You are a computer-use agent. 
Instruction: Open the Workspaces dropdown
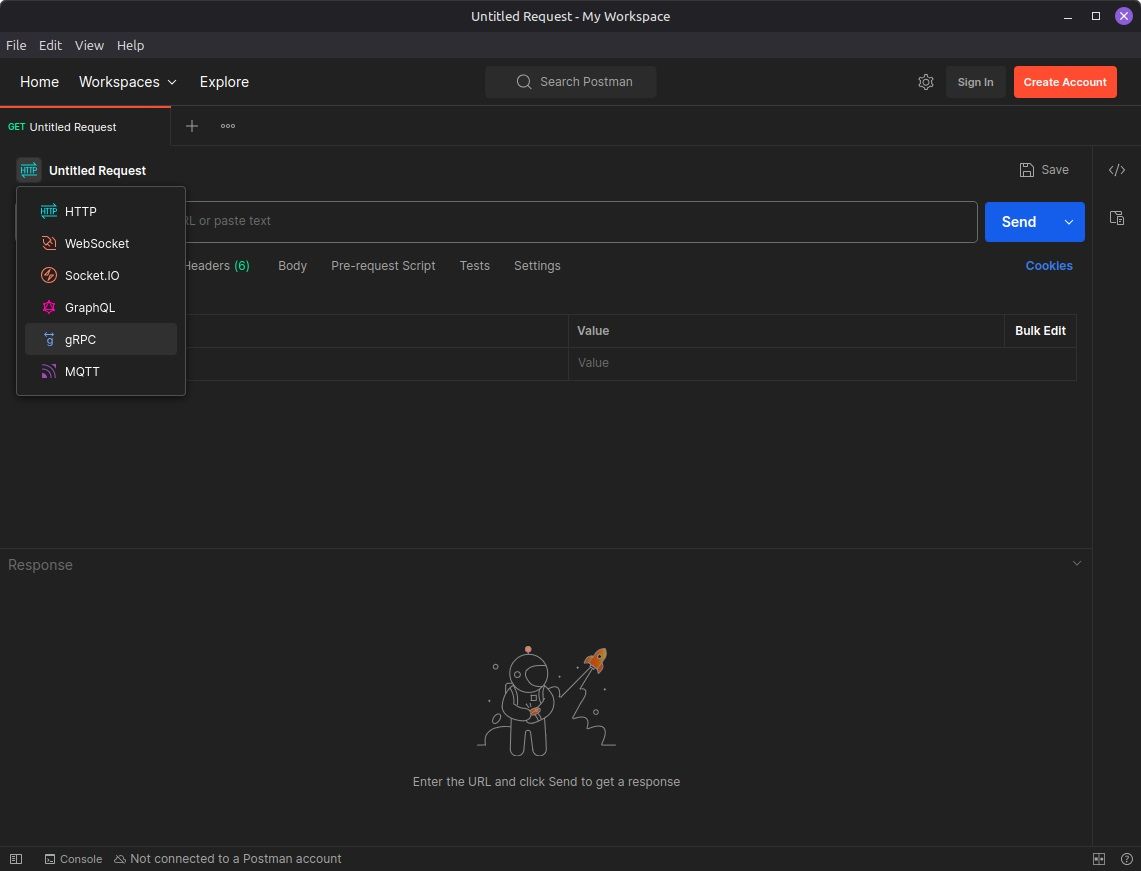point(128,82)
